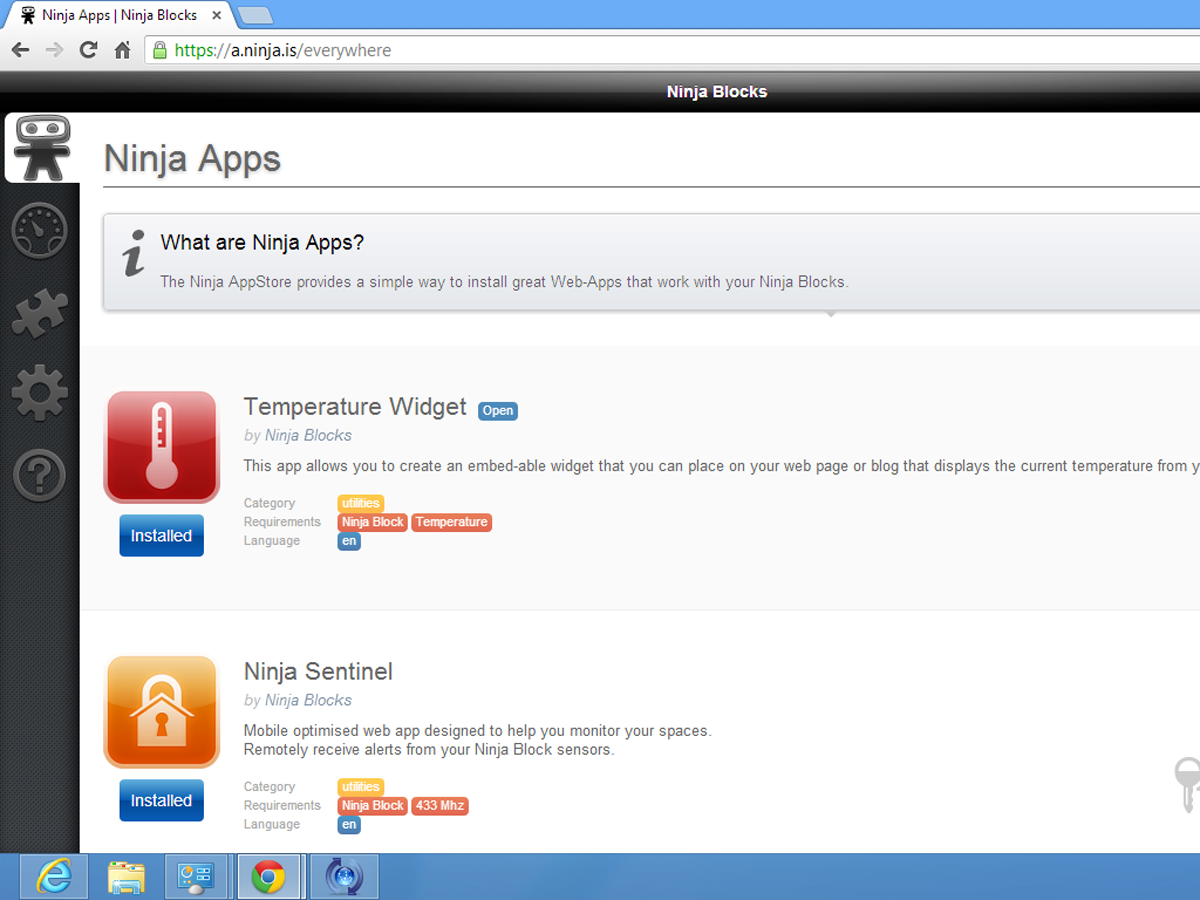
Task: Click the Chrome taskbar icon
Action: [268, 877]
